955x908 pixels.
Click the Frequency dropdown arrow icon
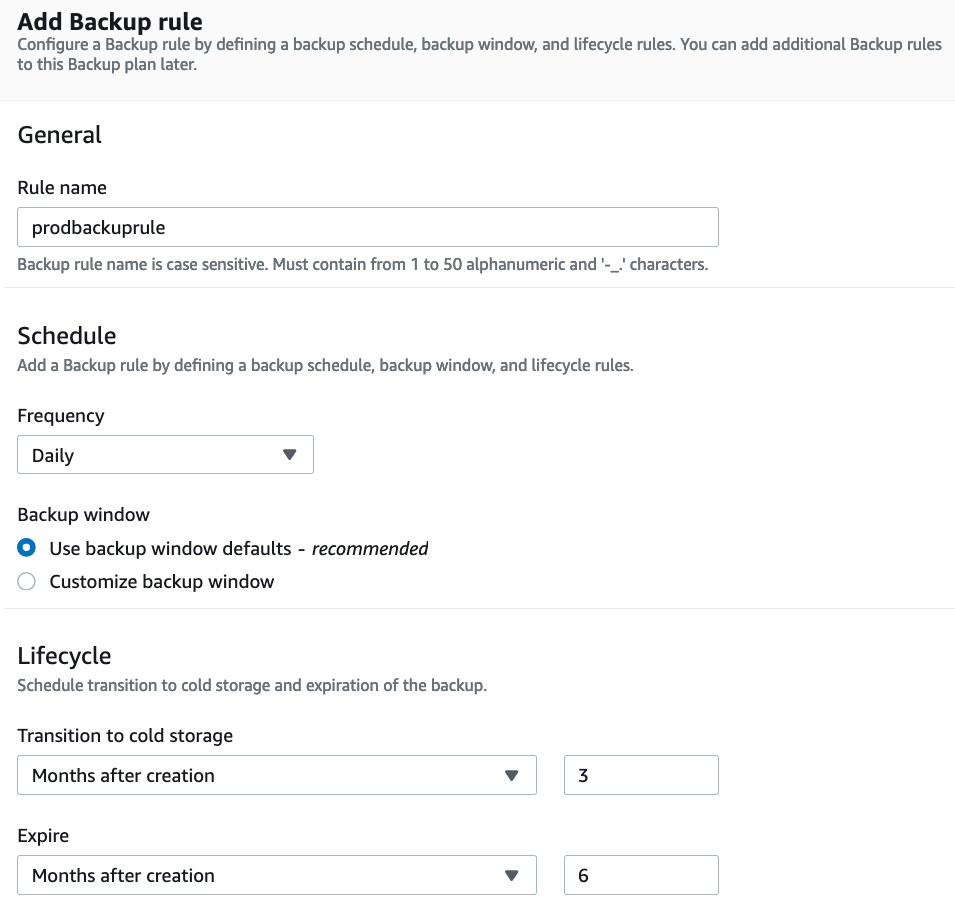point(290,455)
